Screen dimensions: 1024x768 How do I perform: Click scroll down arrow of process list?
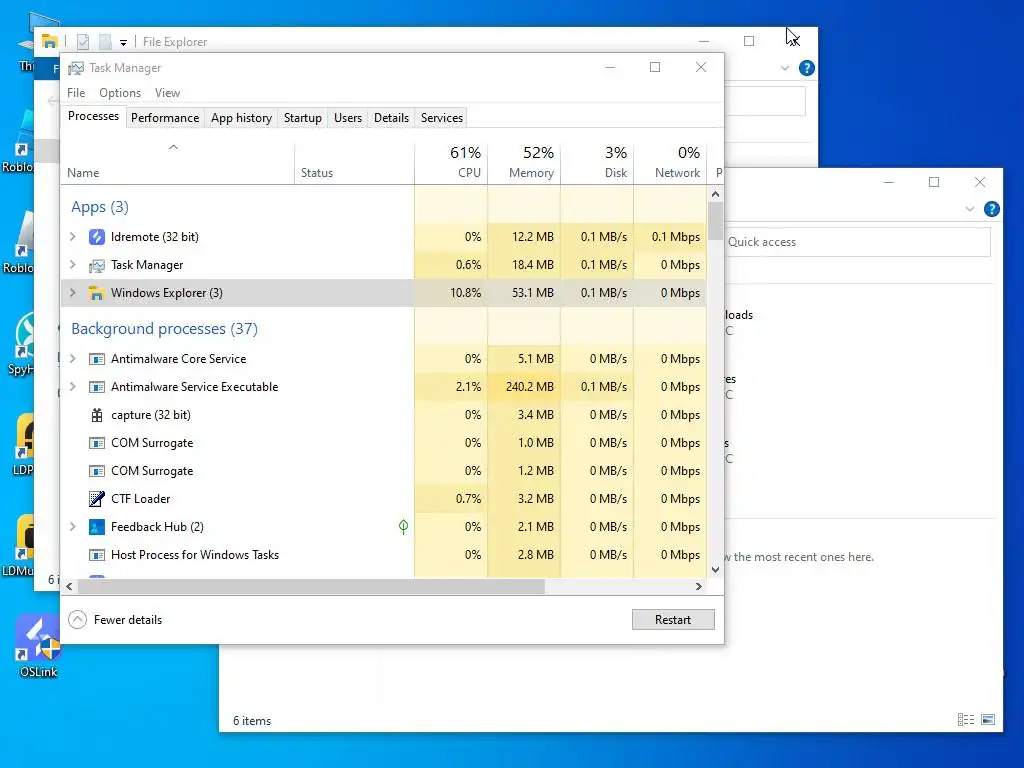coord(715,569)
